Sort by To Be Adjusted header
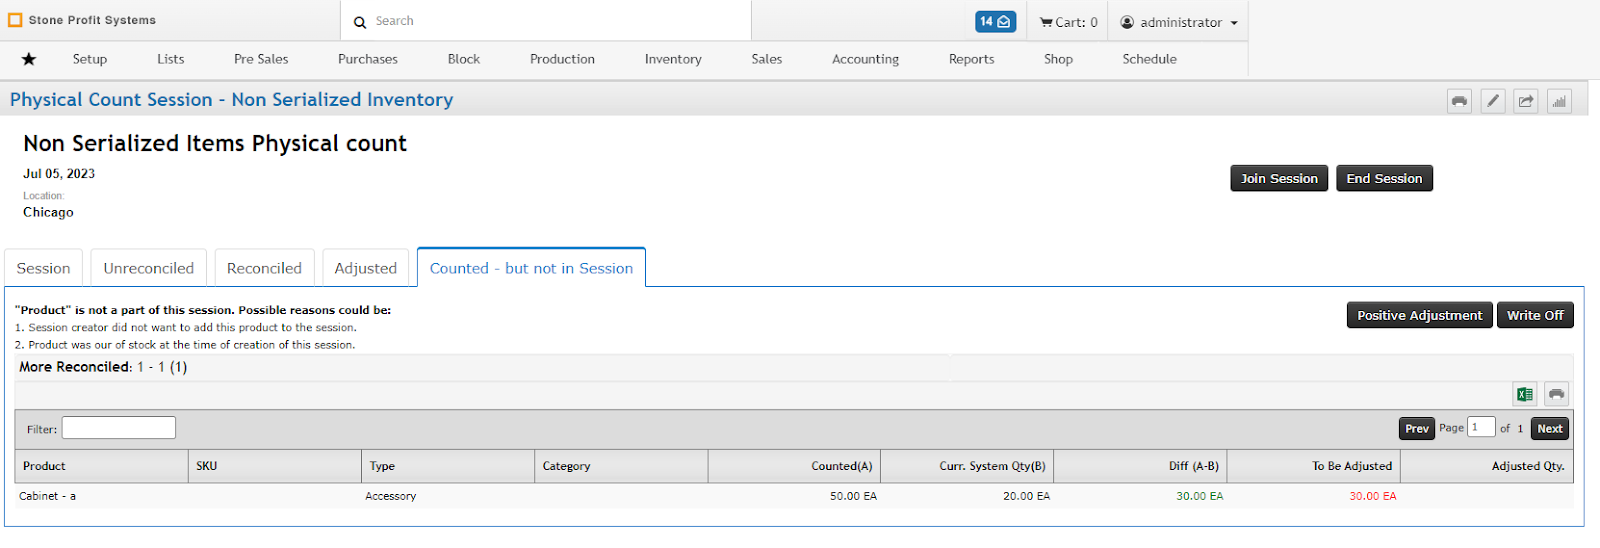 [1313, 466]
